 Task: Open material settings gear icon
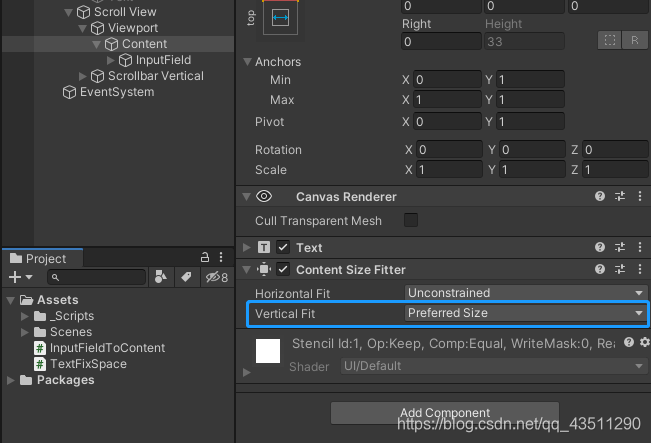pos(645,342)
